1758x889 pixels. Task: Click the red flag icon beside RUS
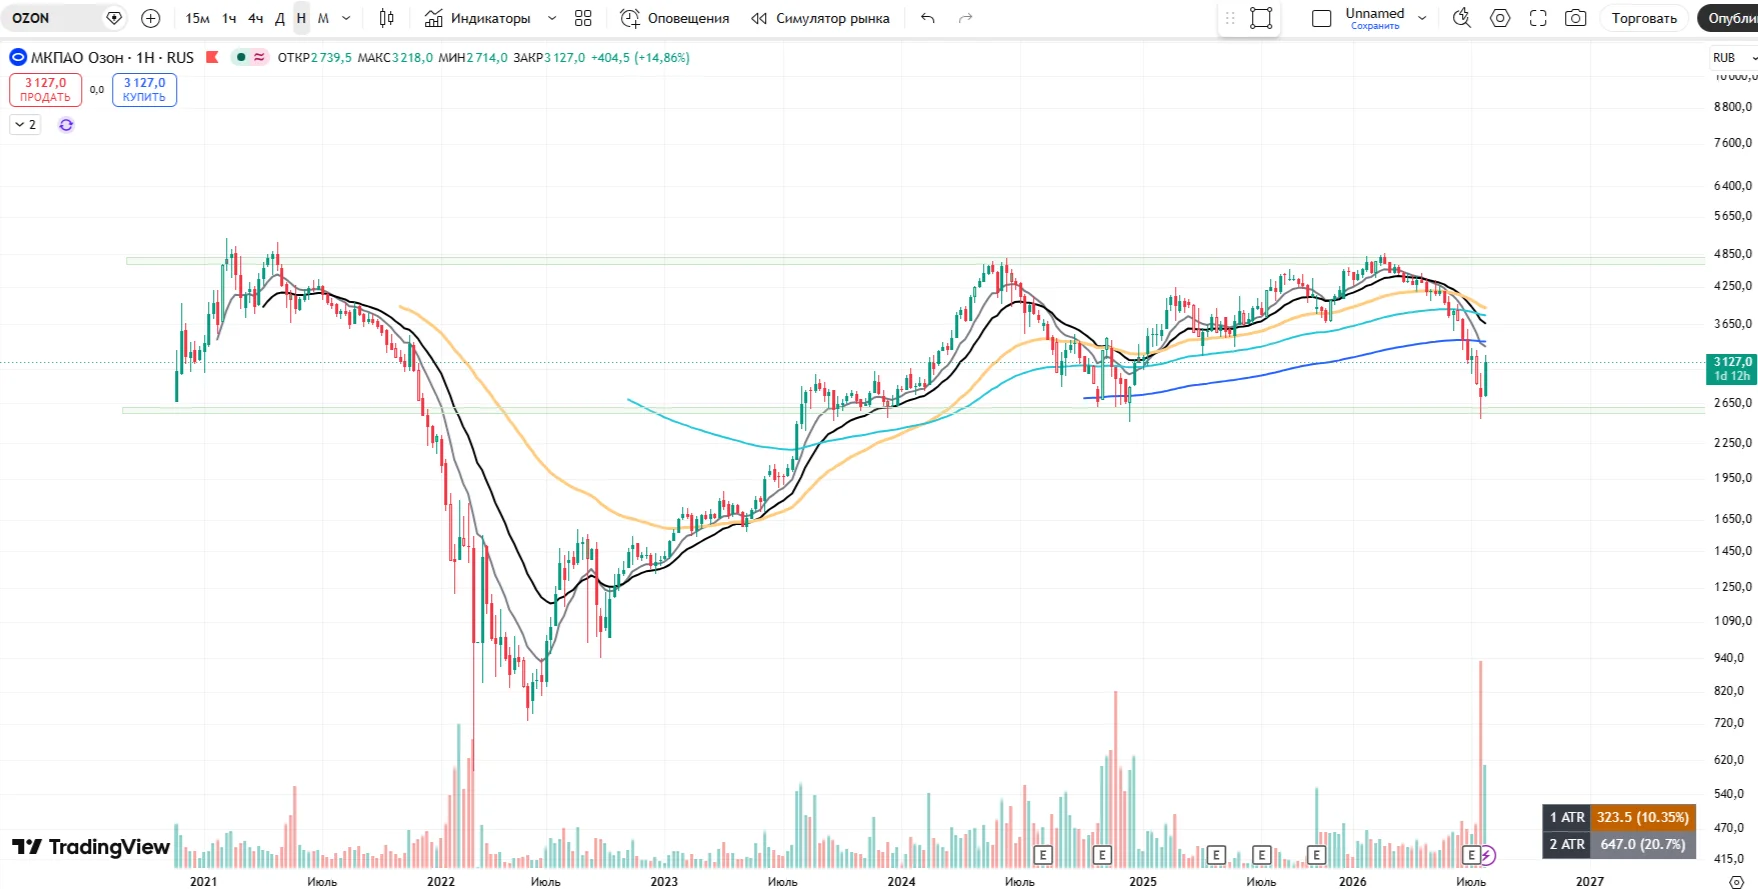212,58
